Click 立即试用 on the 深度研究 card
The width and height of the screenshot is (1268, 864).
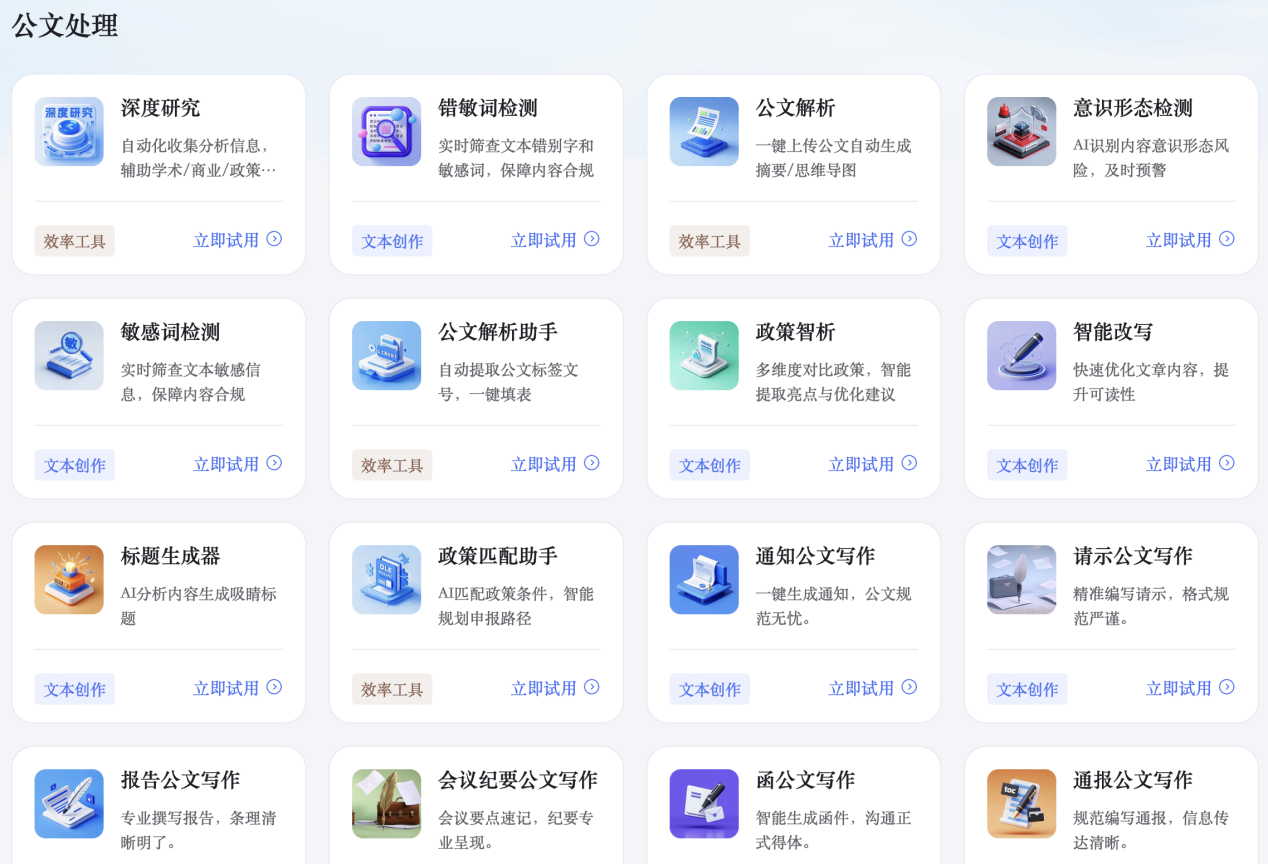point(237,240)
